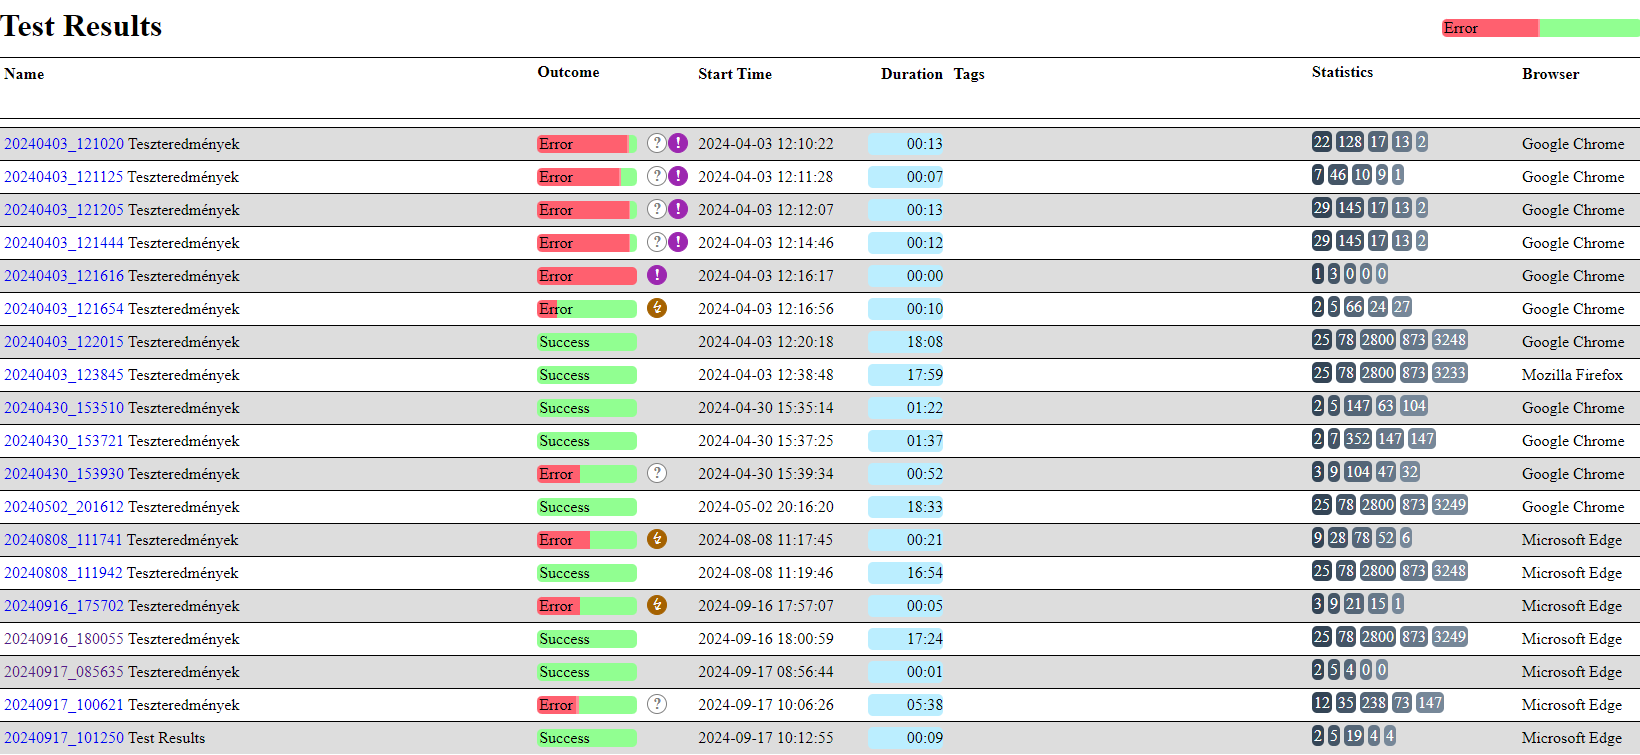This screenshot has height=755, width=1640.
Task: Follow the 20240502_201612 result link
Action: 64,507
